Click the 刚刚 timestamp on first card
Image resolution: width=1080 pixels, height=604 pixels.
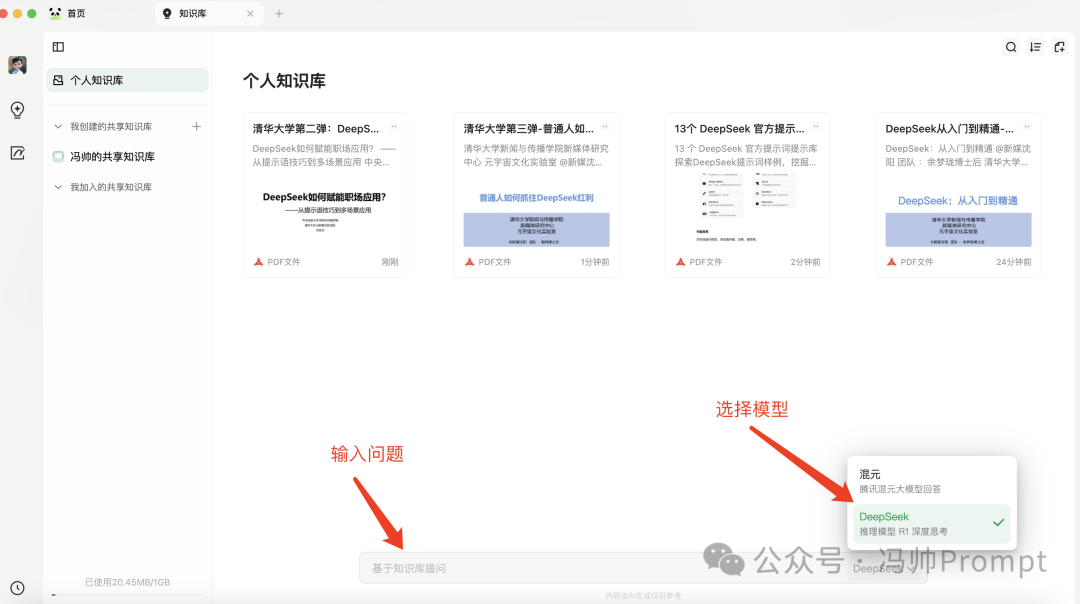[x=390, y=262]
